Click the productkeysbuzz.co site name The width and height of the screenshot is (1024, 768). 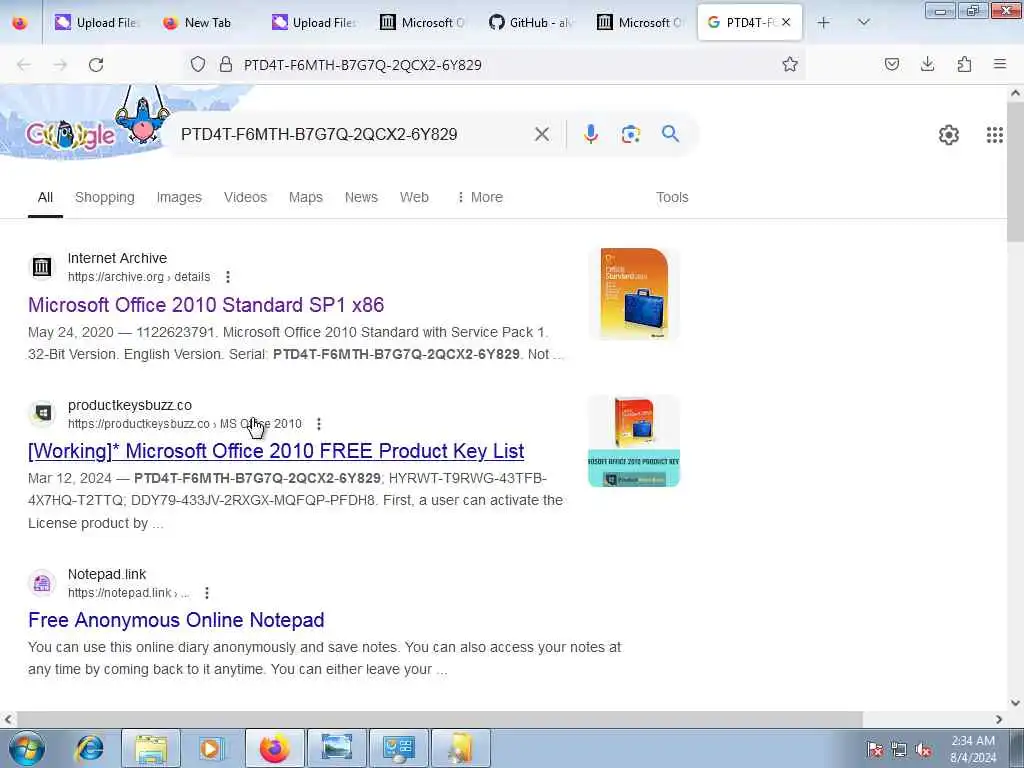130,405
